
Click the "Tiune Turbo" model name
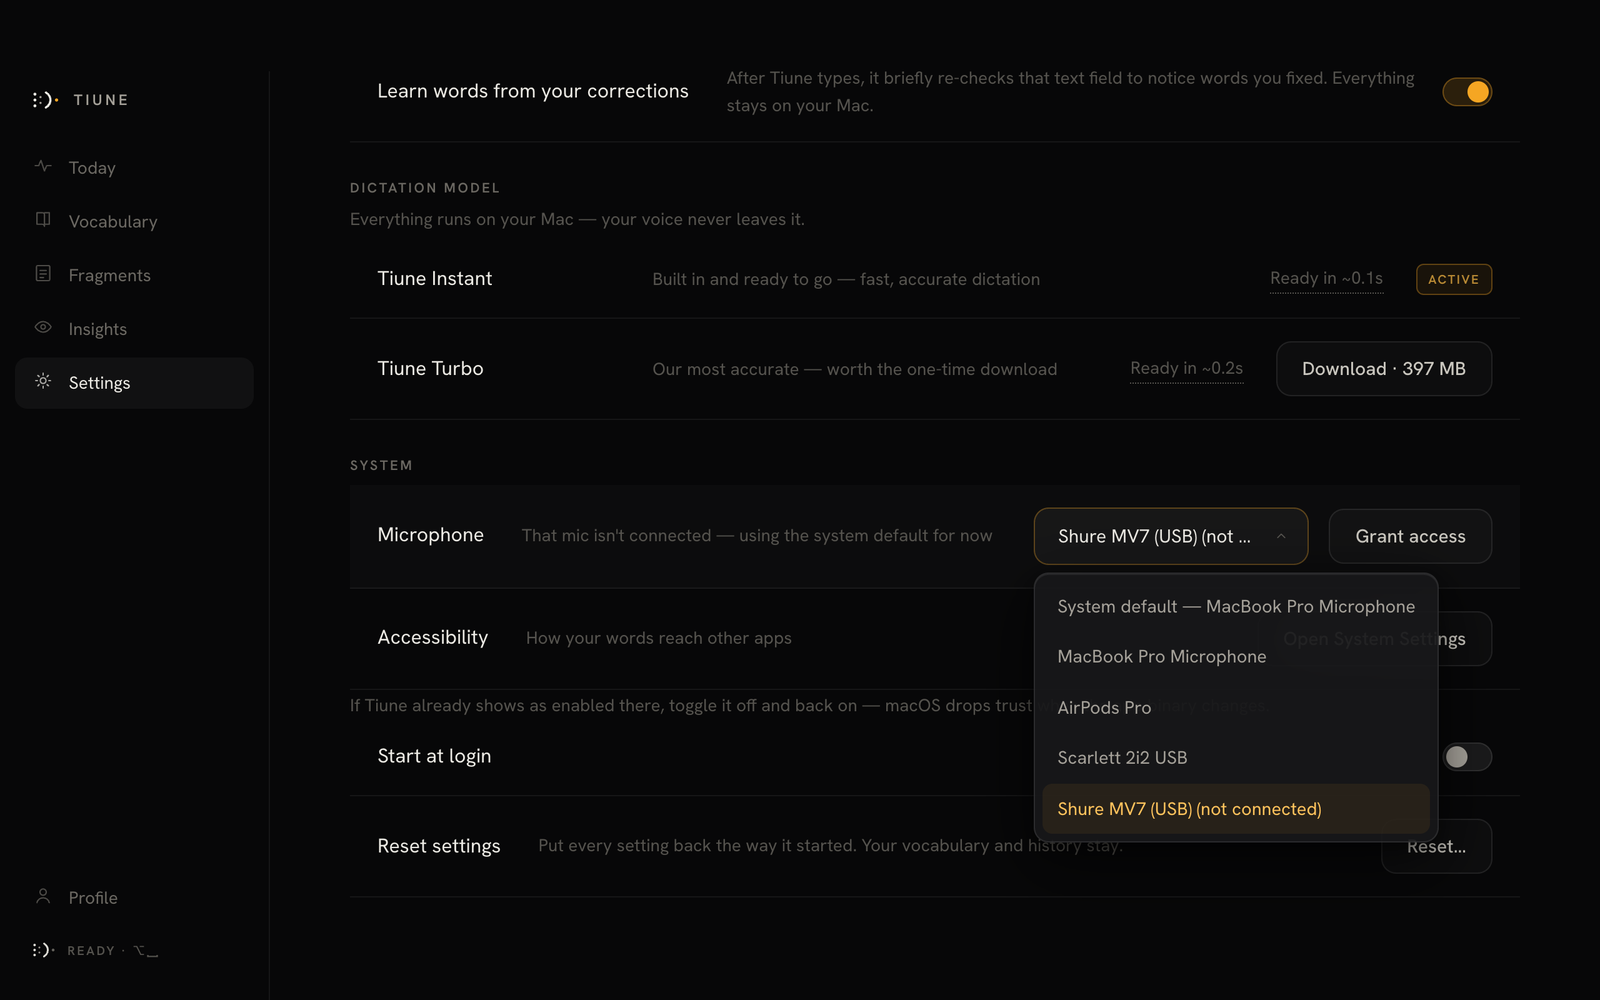[430, 369]
